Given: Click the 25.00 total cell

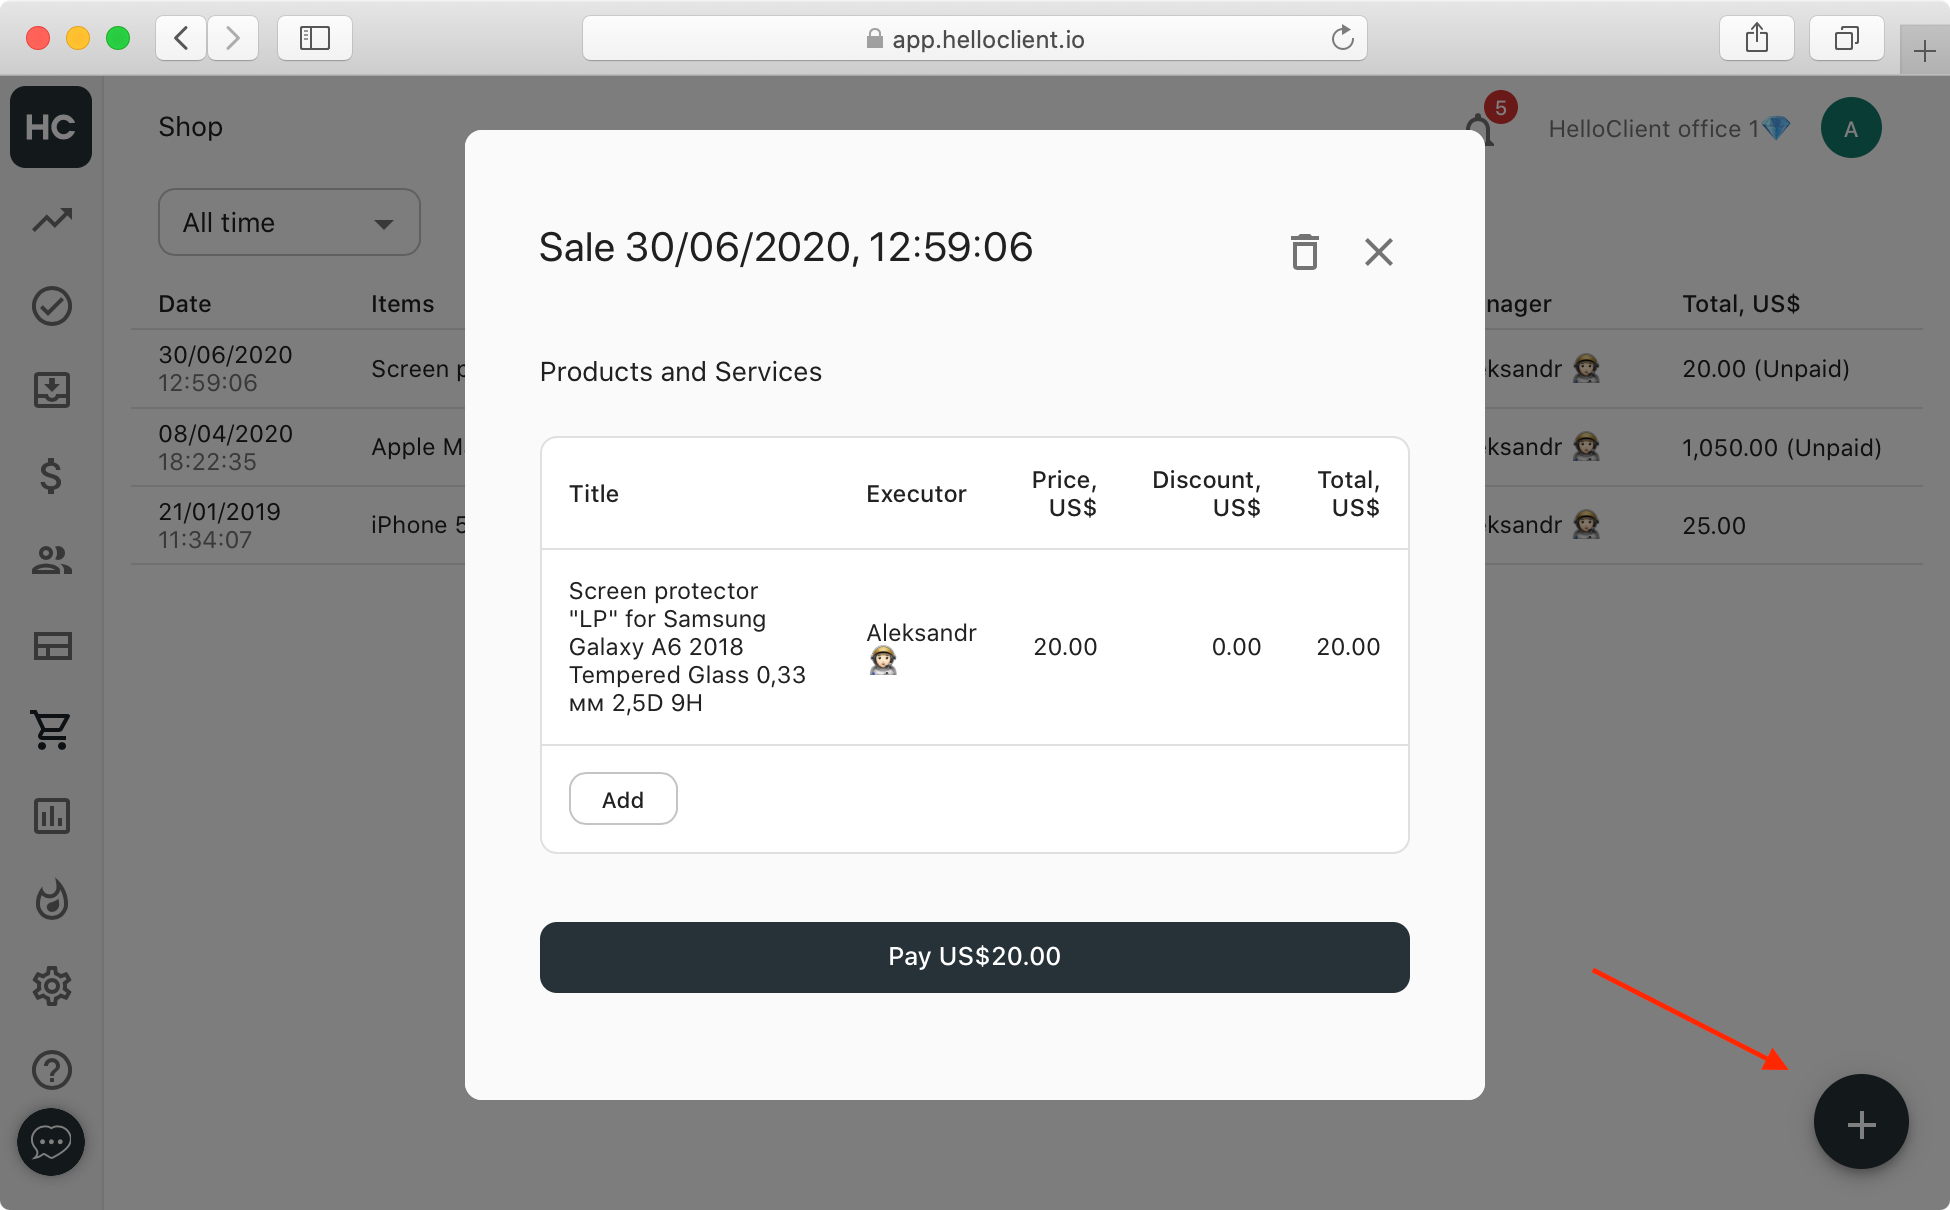Looking at the screenshot, I should [x=1713, y=525].
